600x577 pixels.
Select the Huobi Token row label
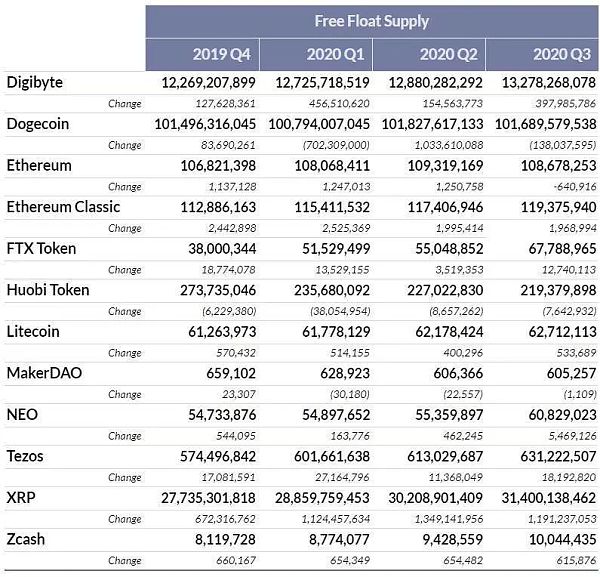(48, 290)
